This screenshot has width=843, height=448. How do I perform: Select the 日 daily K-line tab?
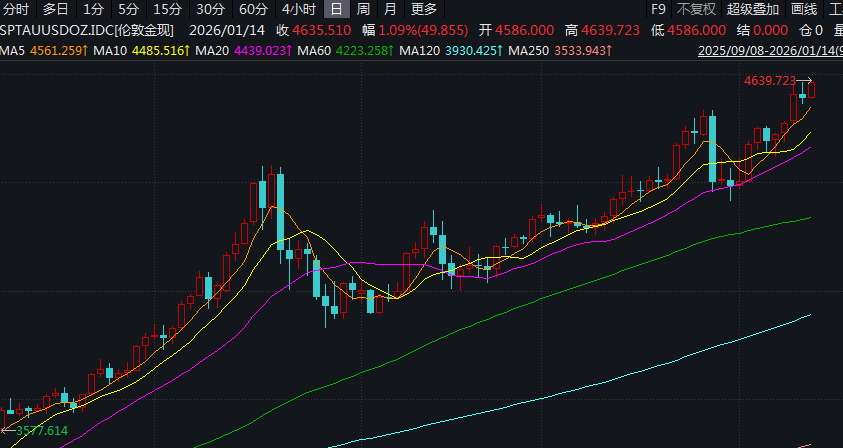click(336, 9)
